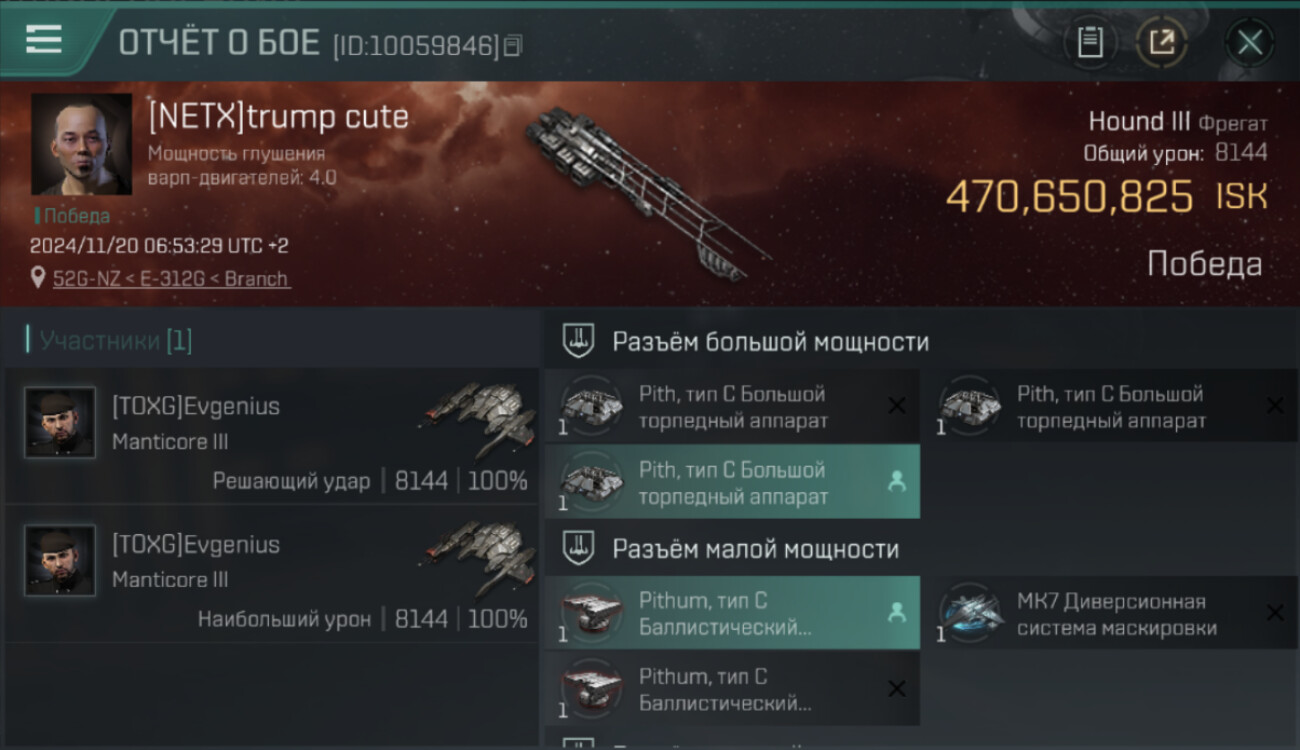Open Evgenius portrait in Наибольший урон row
The width and height of the screenshot is (1300, 750).
coord(60,561)
